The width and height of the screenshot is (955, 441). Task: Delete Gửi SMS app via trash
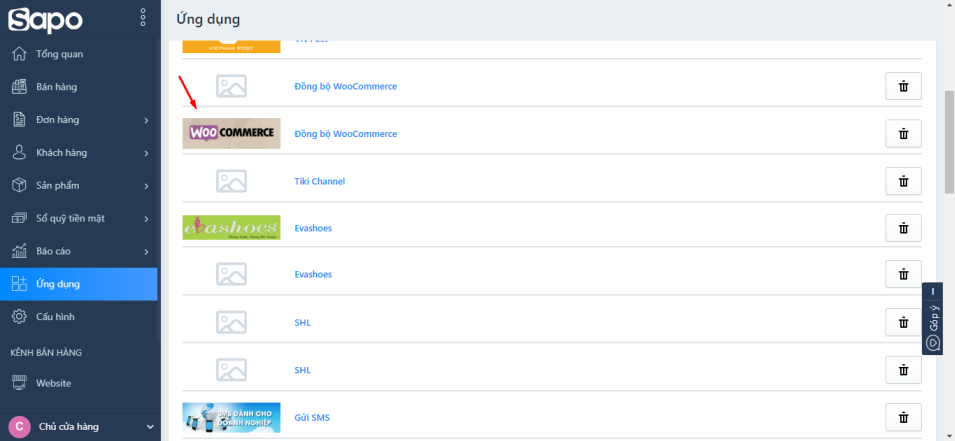coord(903,417)
